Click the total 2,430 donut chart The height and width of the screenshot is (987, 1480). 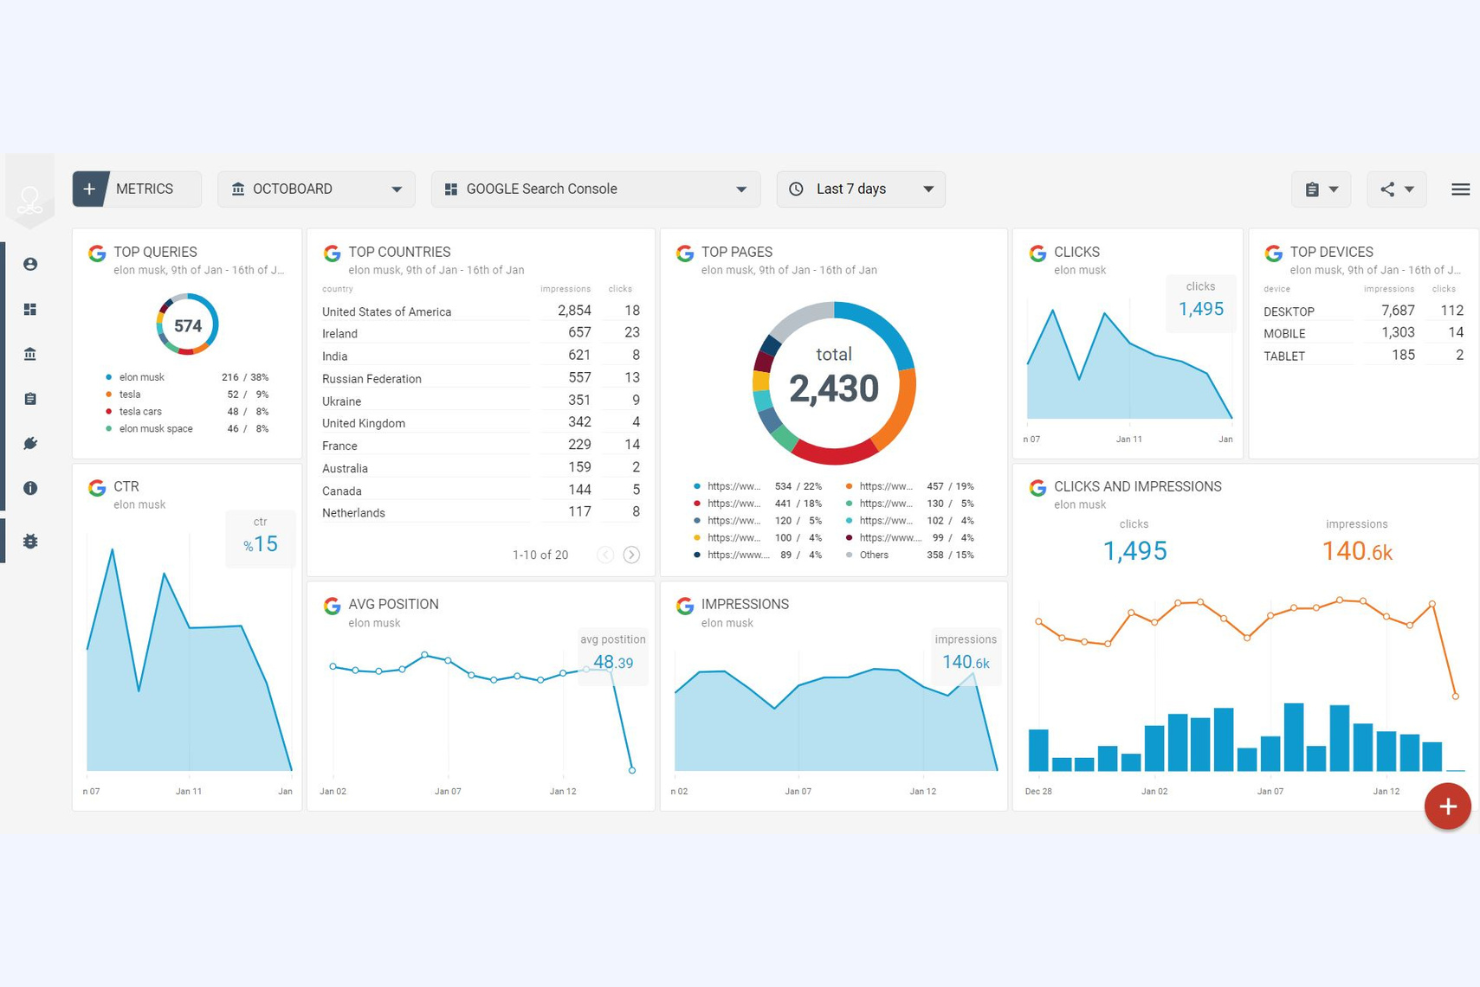tap(834, 383)
